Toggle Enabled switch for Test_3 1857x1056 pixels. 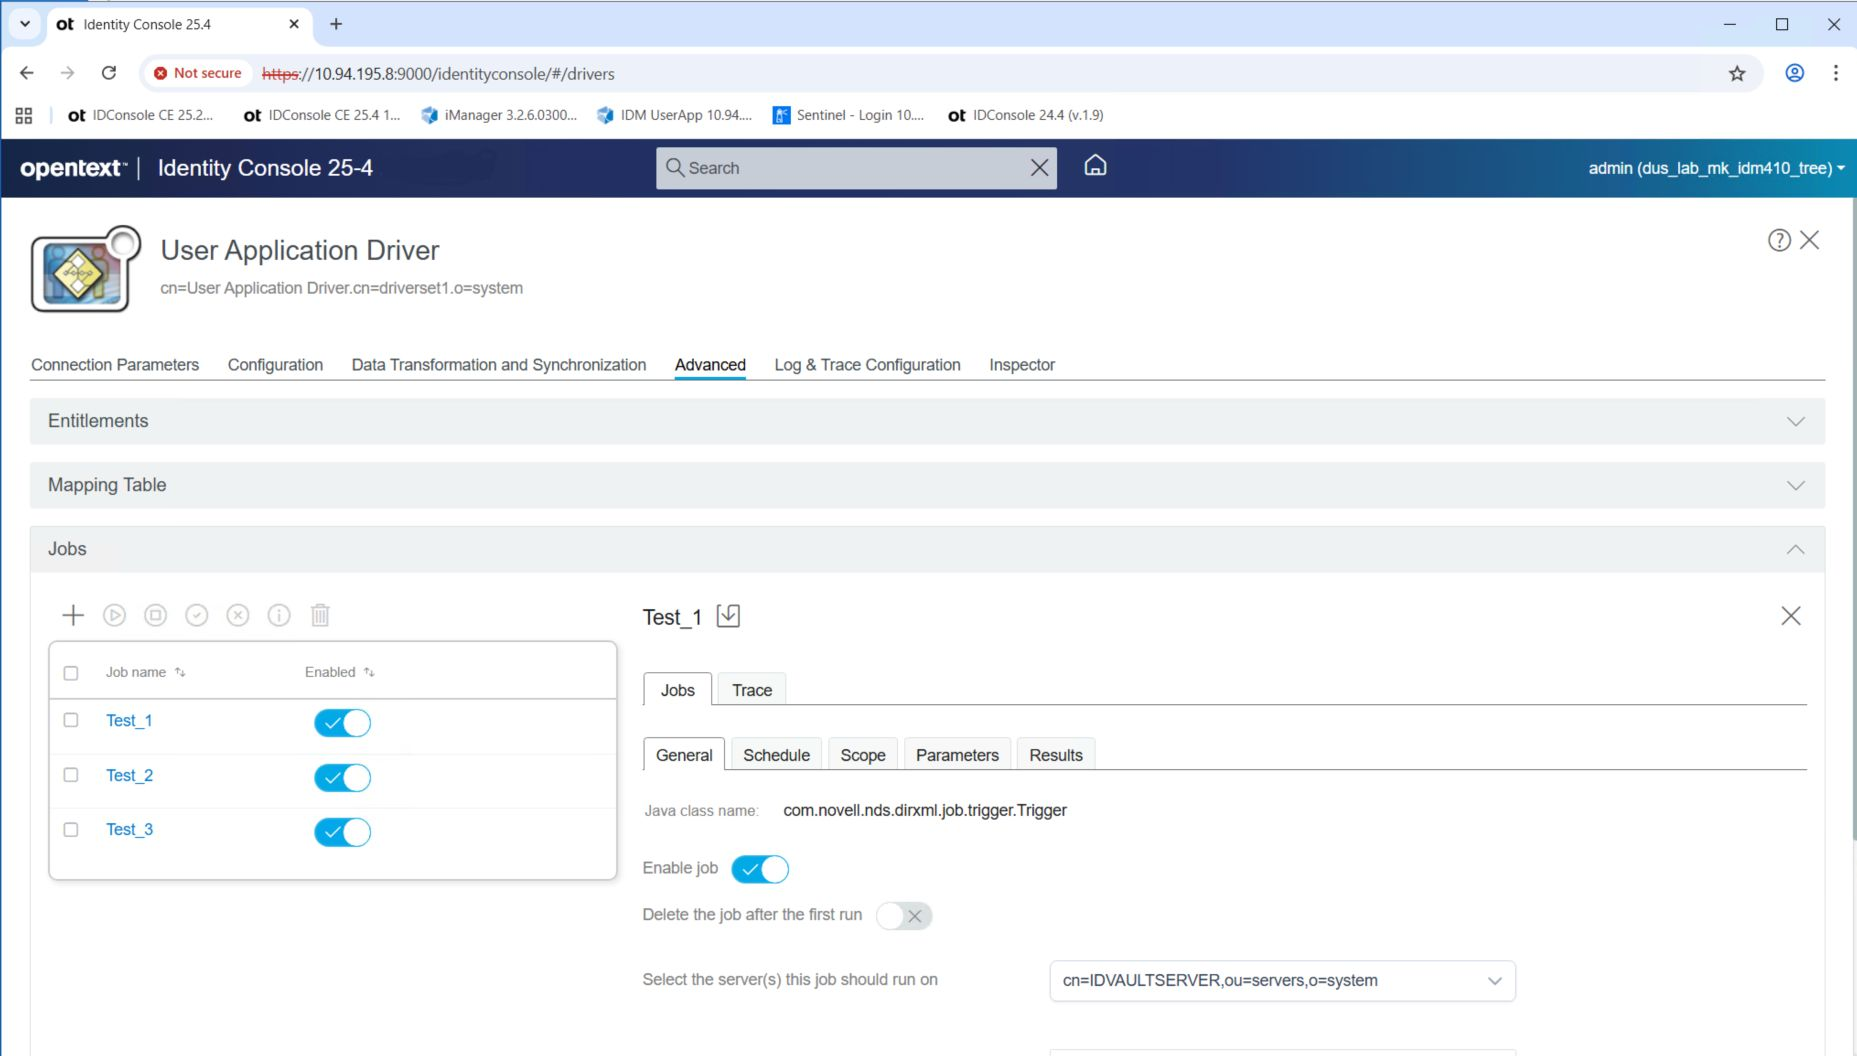(x=342, y=832)
